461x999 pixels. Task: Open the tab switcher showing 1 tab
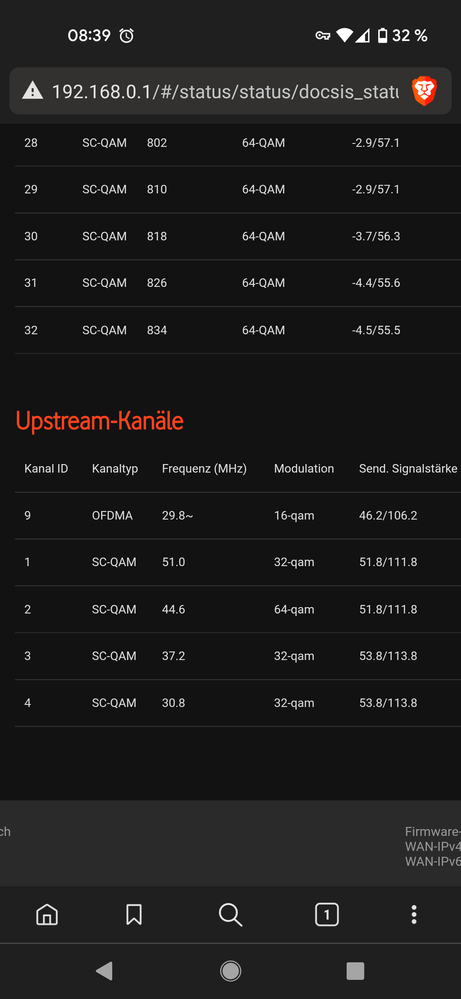coord(327,915)
